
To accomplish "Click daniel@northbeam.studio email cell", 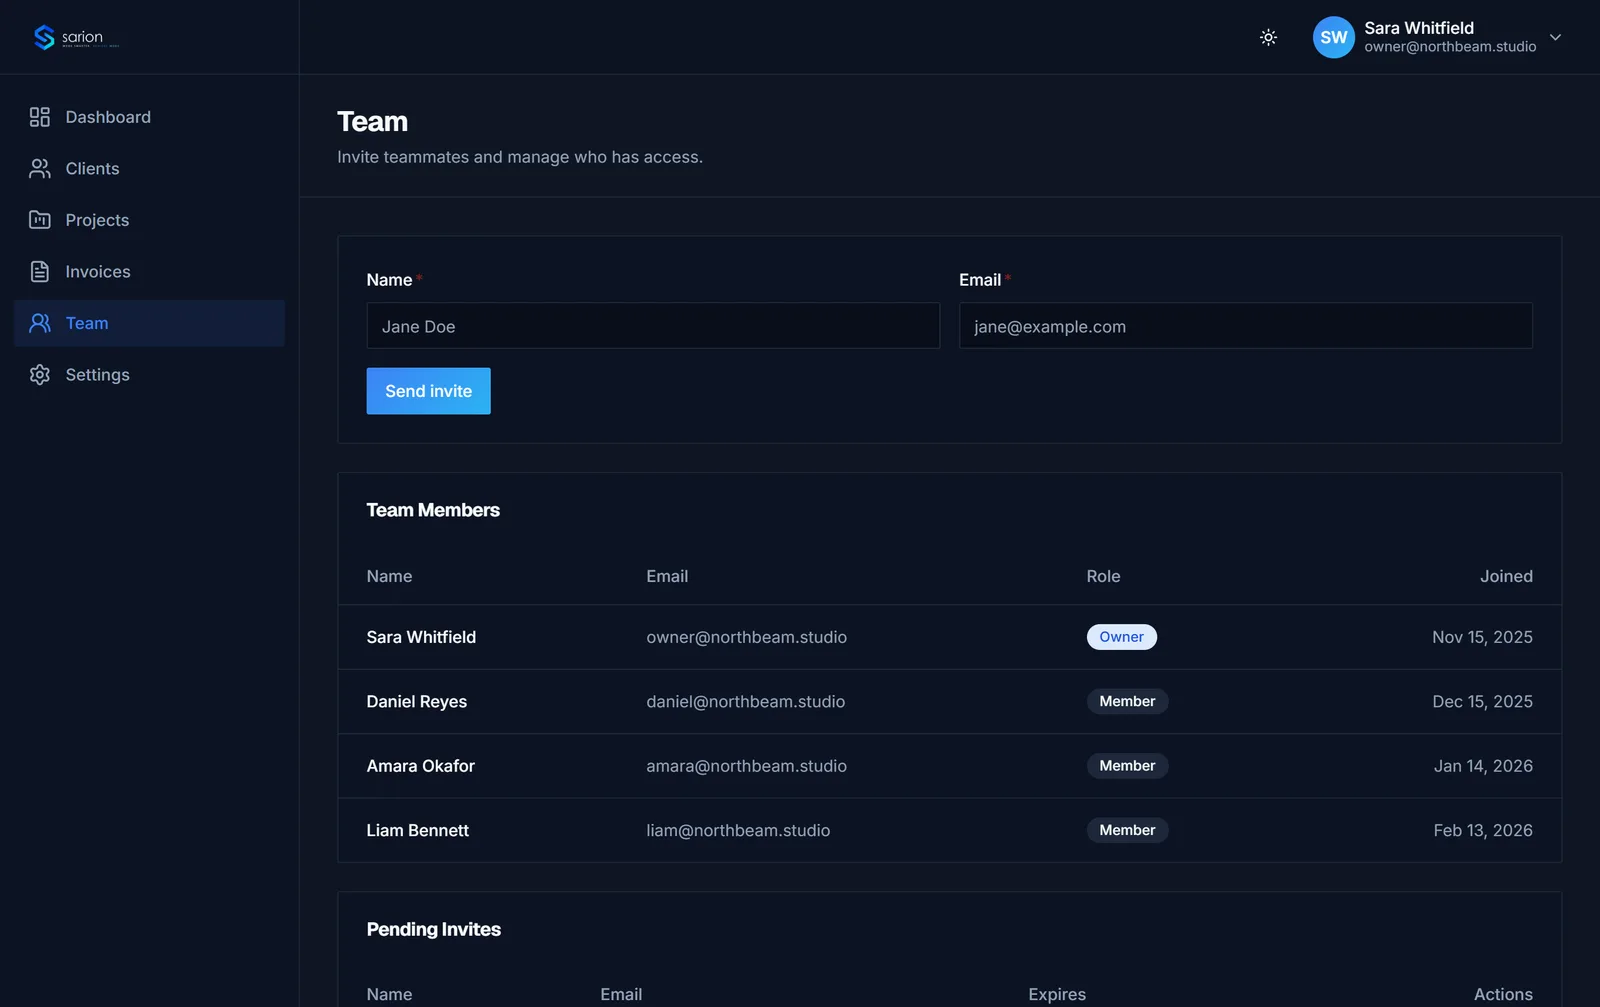I will (745, 702).
